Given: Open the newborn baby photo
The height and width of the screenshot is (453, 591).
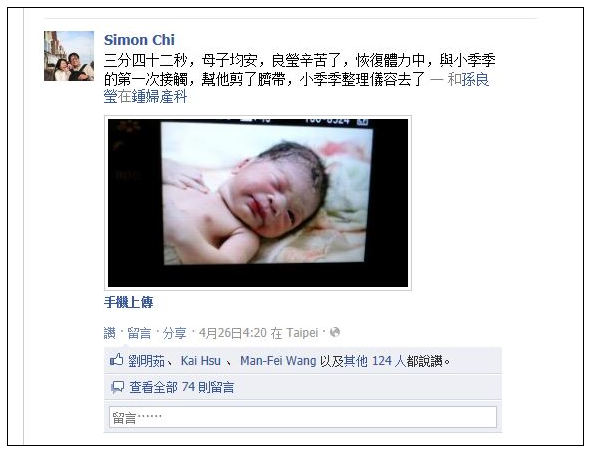Looking at the screenshot, I should [258, 203].
